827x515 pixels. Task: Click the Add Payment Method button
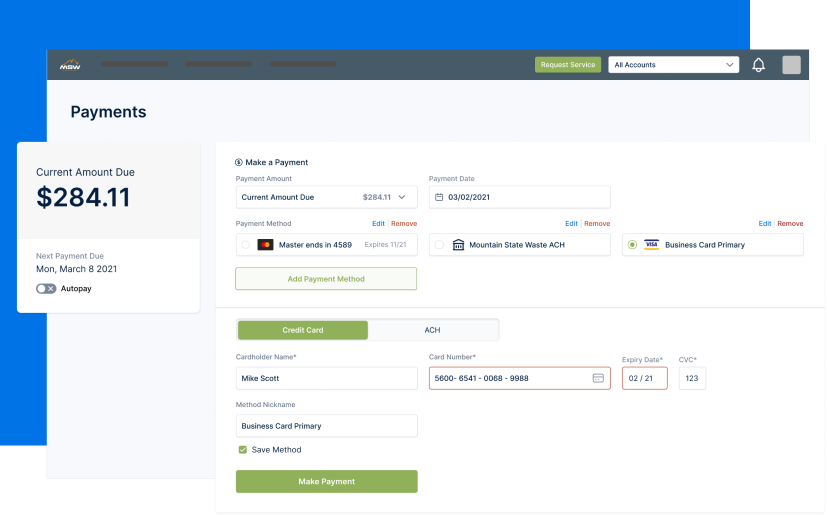click(326, 279)
